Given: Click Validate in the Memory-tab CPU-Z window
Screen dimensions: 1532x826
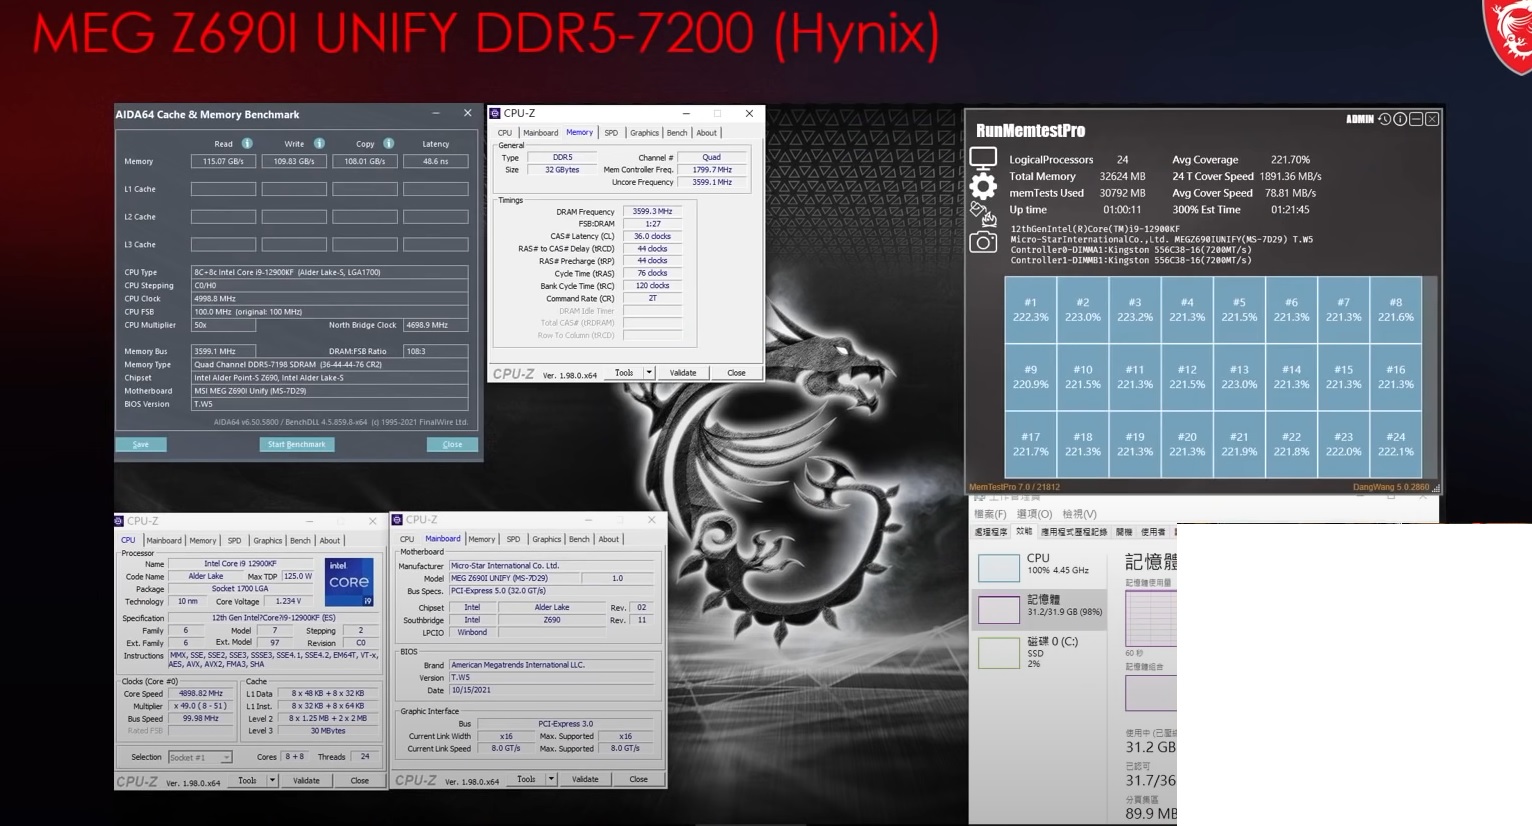Looking at the screenshot, I should [x=683, y=373].
